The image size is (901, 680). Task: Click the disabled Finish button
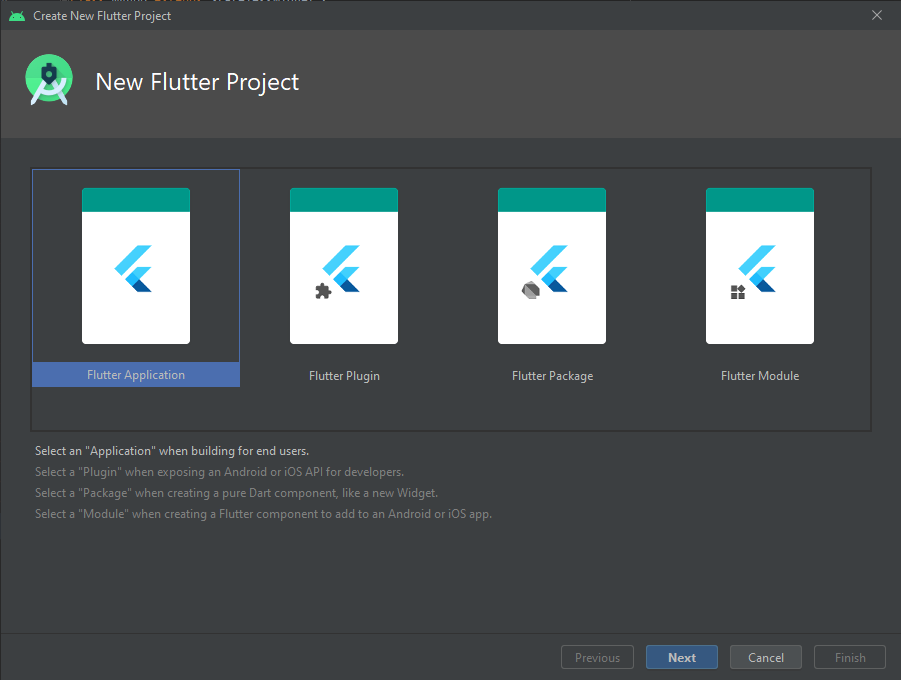[849, 657]
